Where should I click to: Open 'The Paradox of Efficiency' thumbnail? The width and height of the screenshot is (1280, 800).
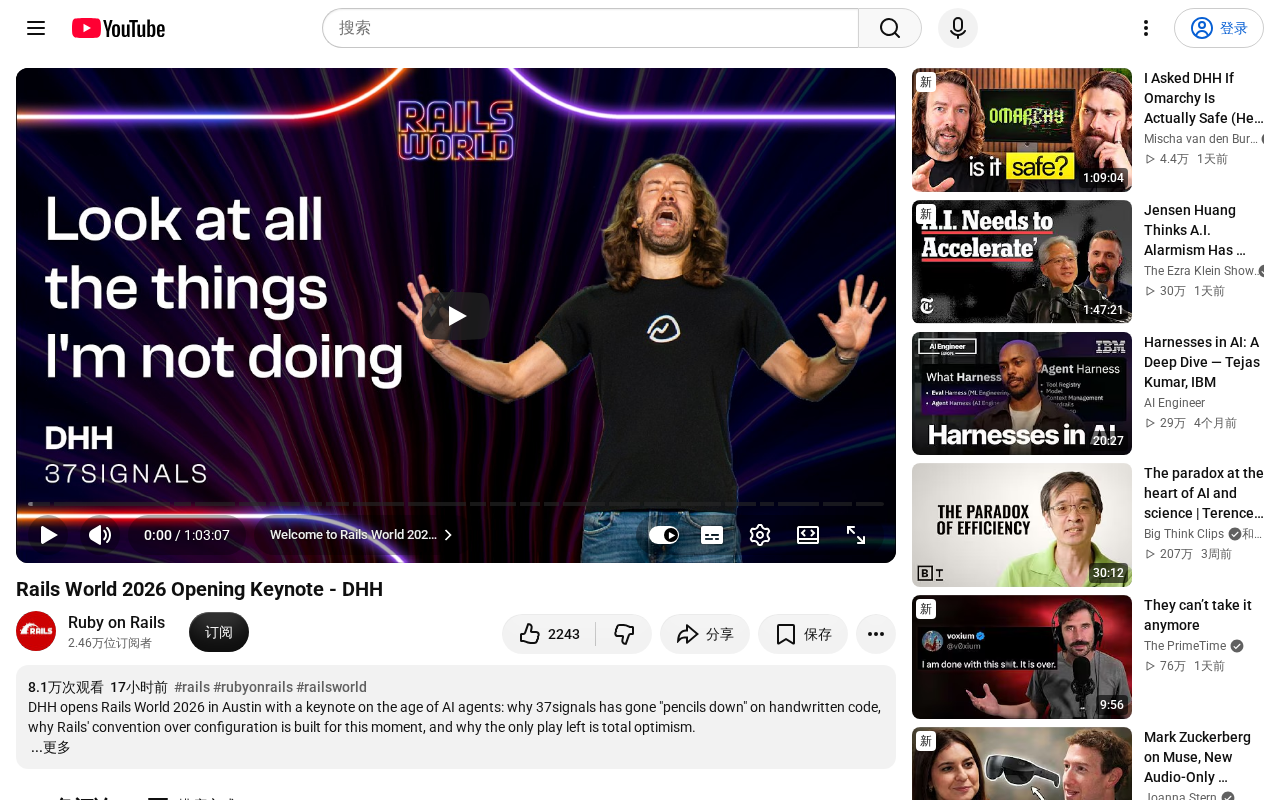(x=1022, y=525)
